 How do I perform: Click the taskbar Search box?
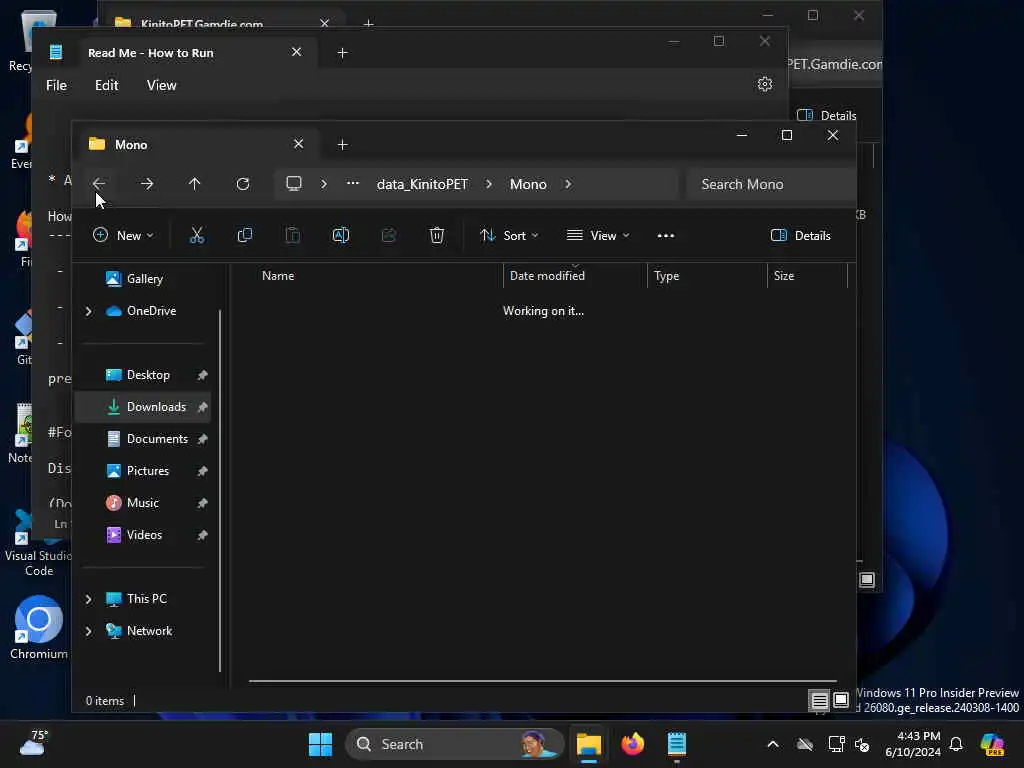pos(455,744)
